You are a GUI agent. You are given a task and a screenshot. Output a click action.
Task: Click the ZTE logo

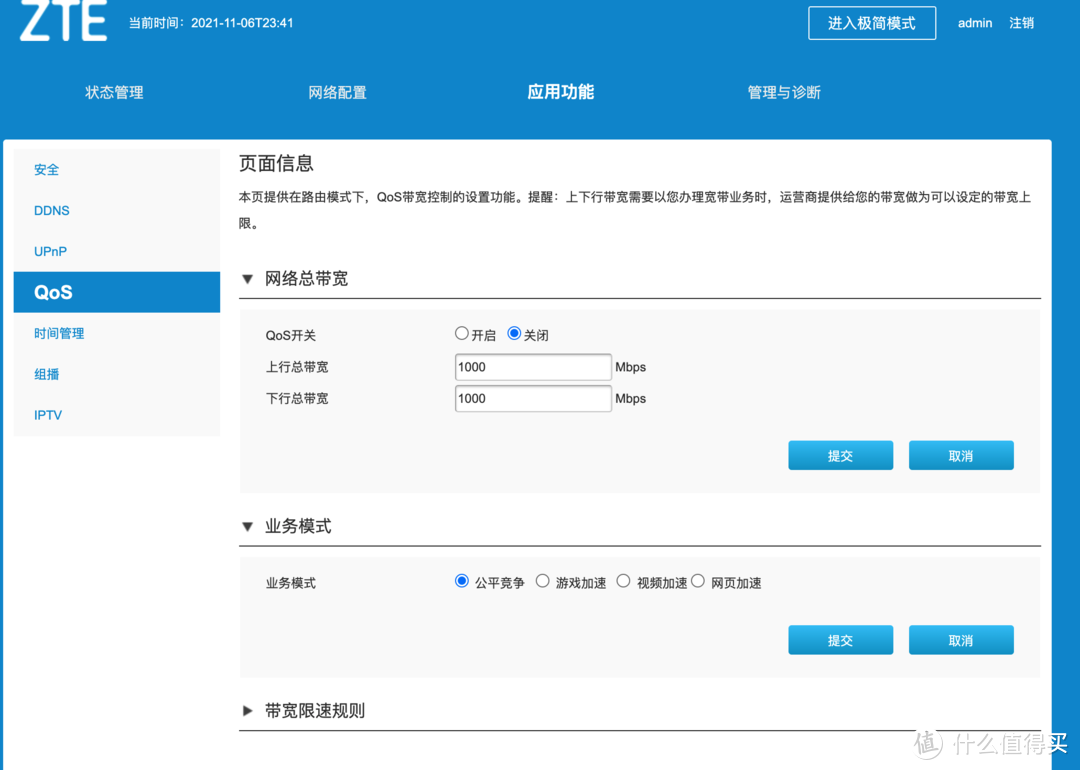63,22
